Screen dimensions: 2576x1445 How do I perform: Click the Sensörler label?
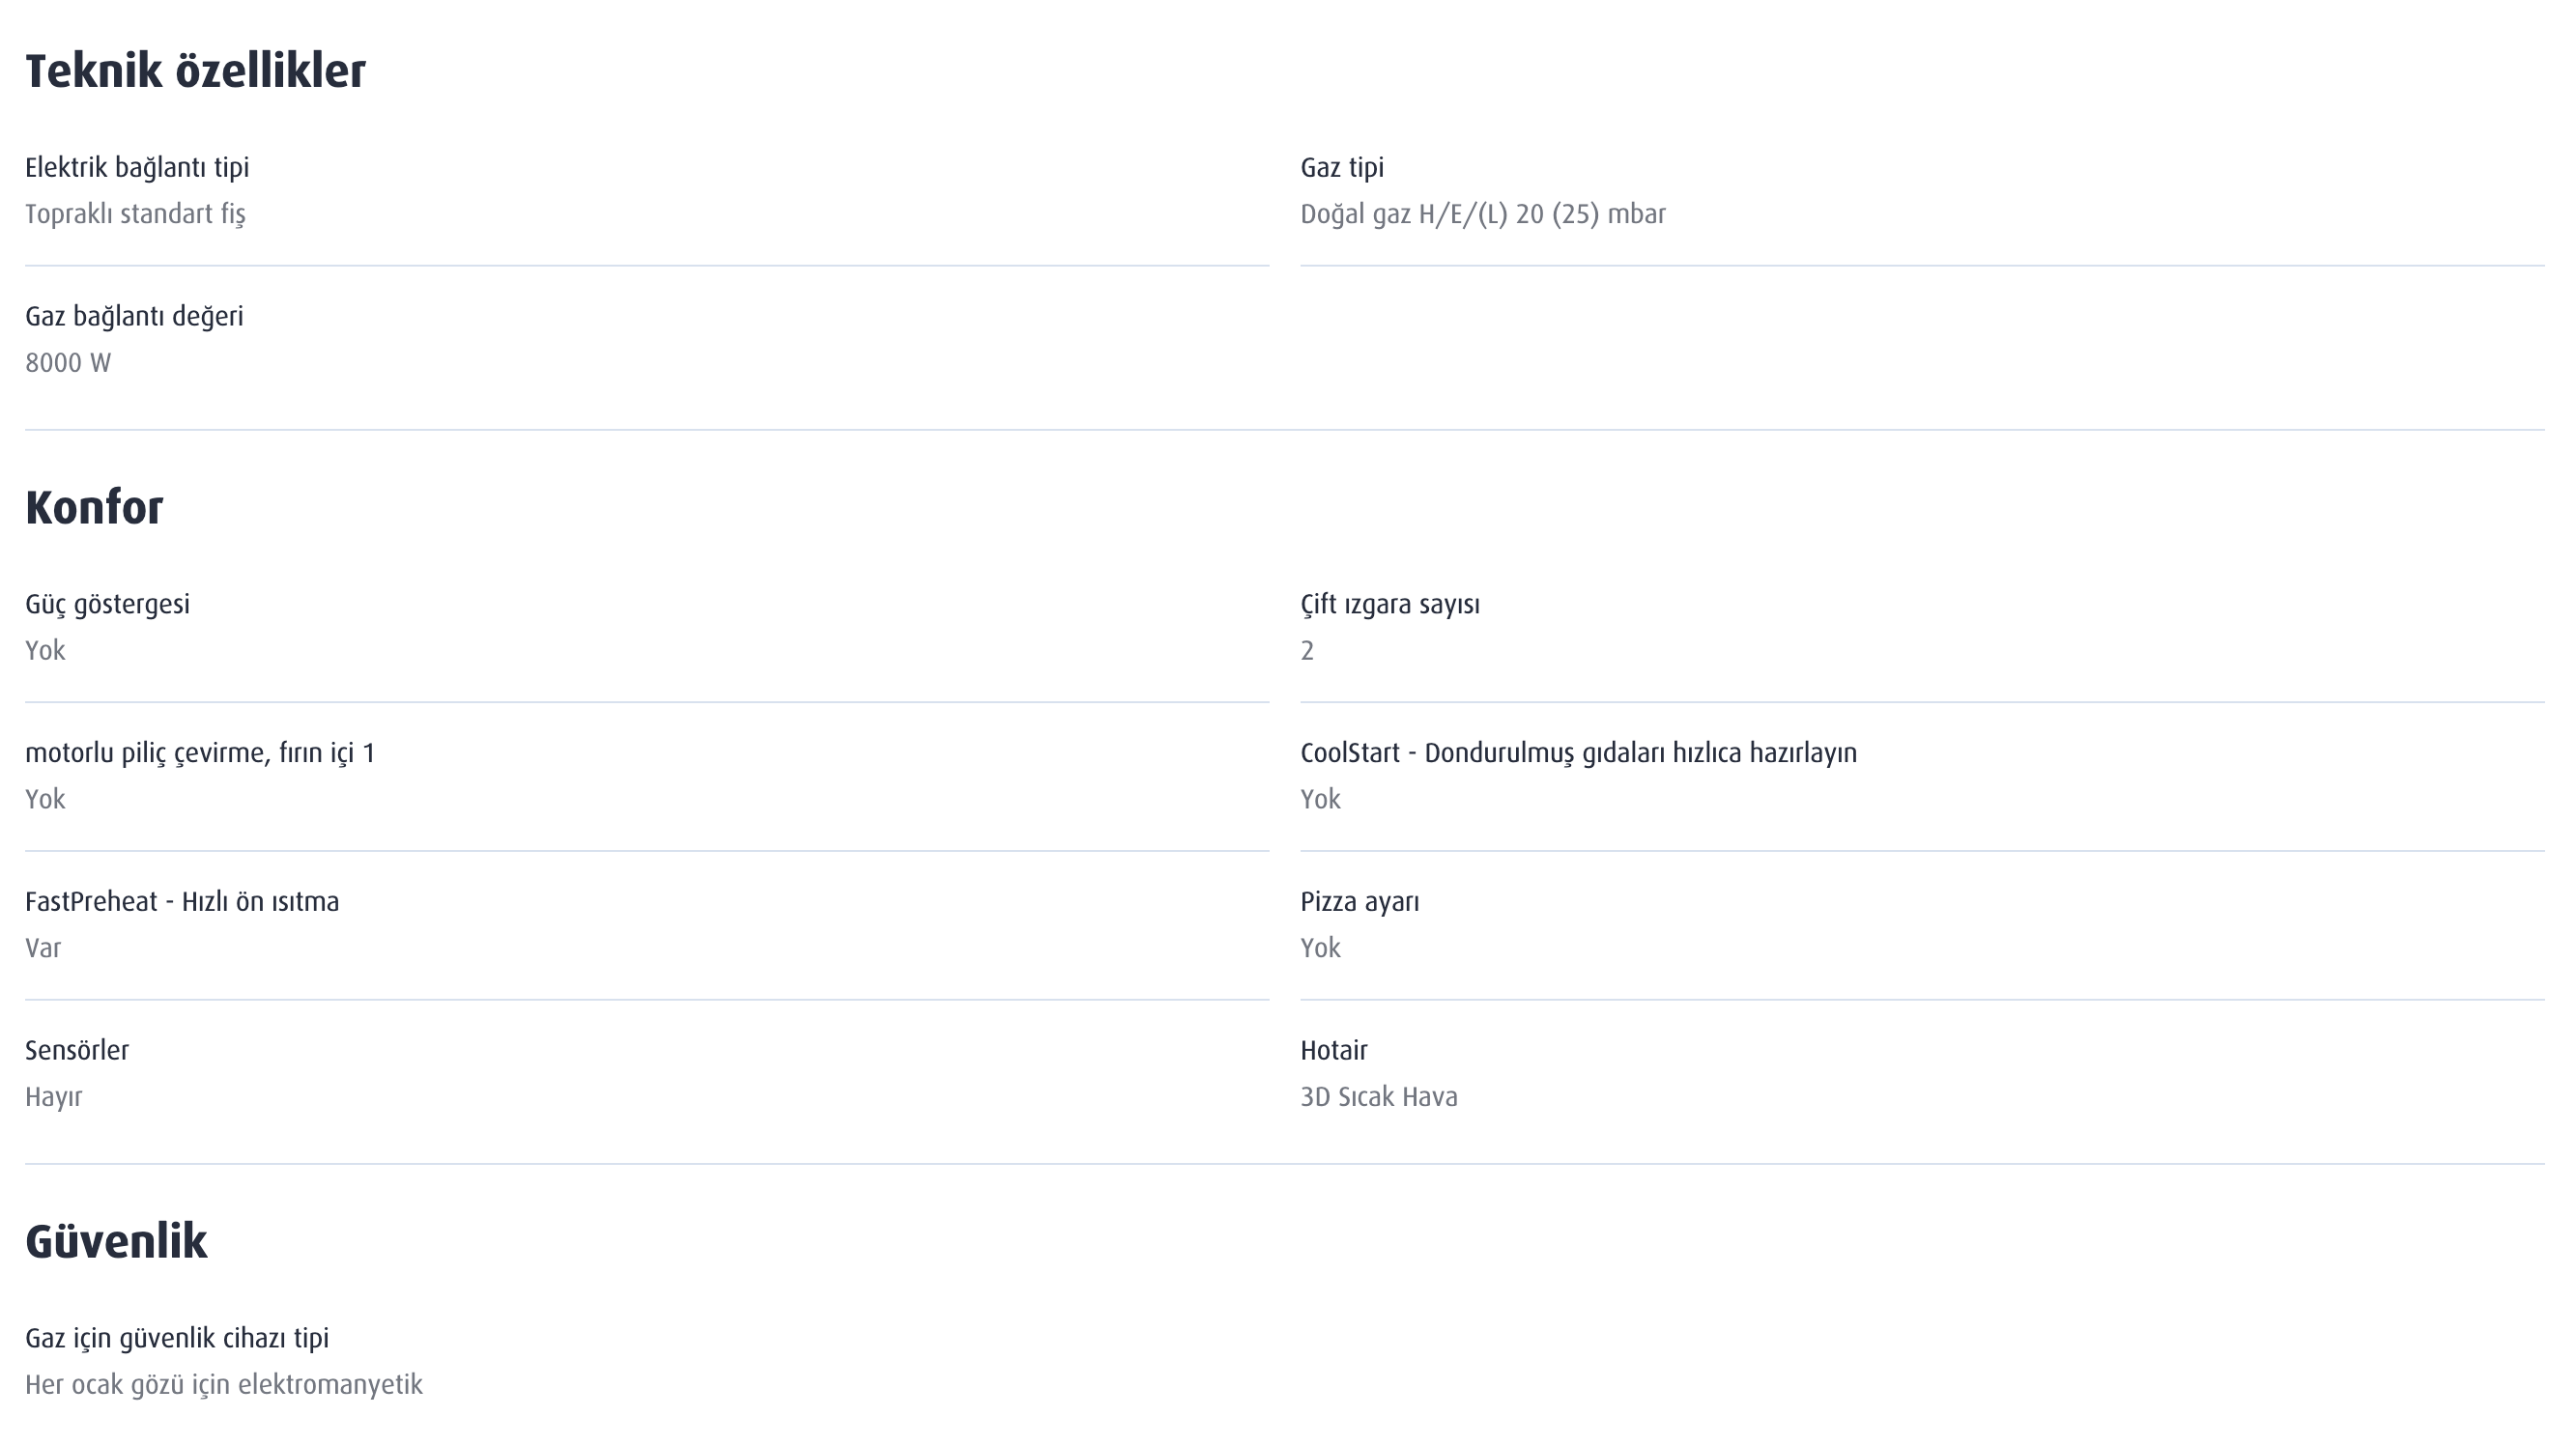pos(77,1051)
